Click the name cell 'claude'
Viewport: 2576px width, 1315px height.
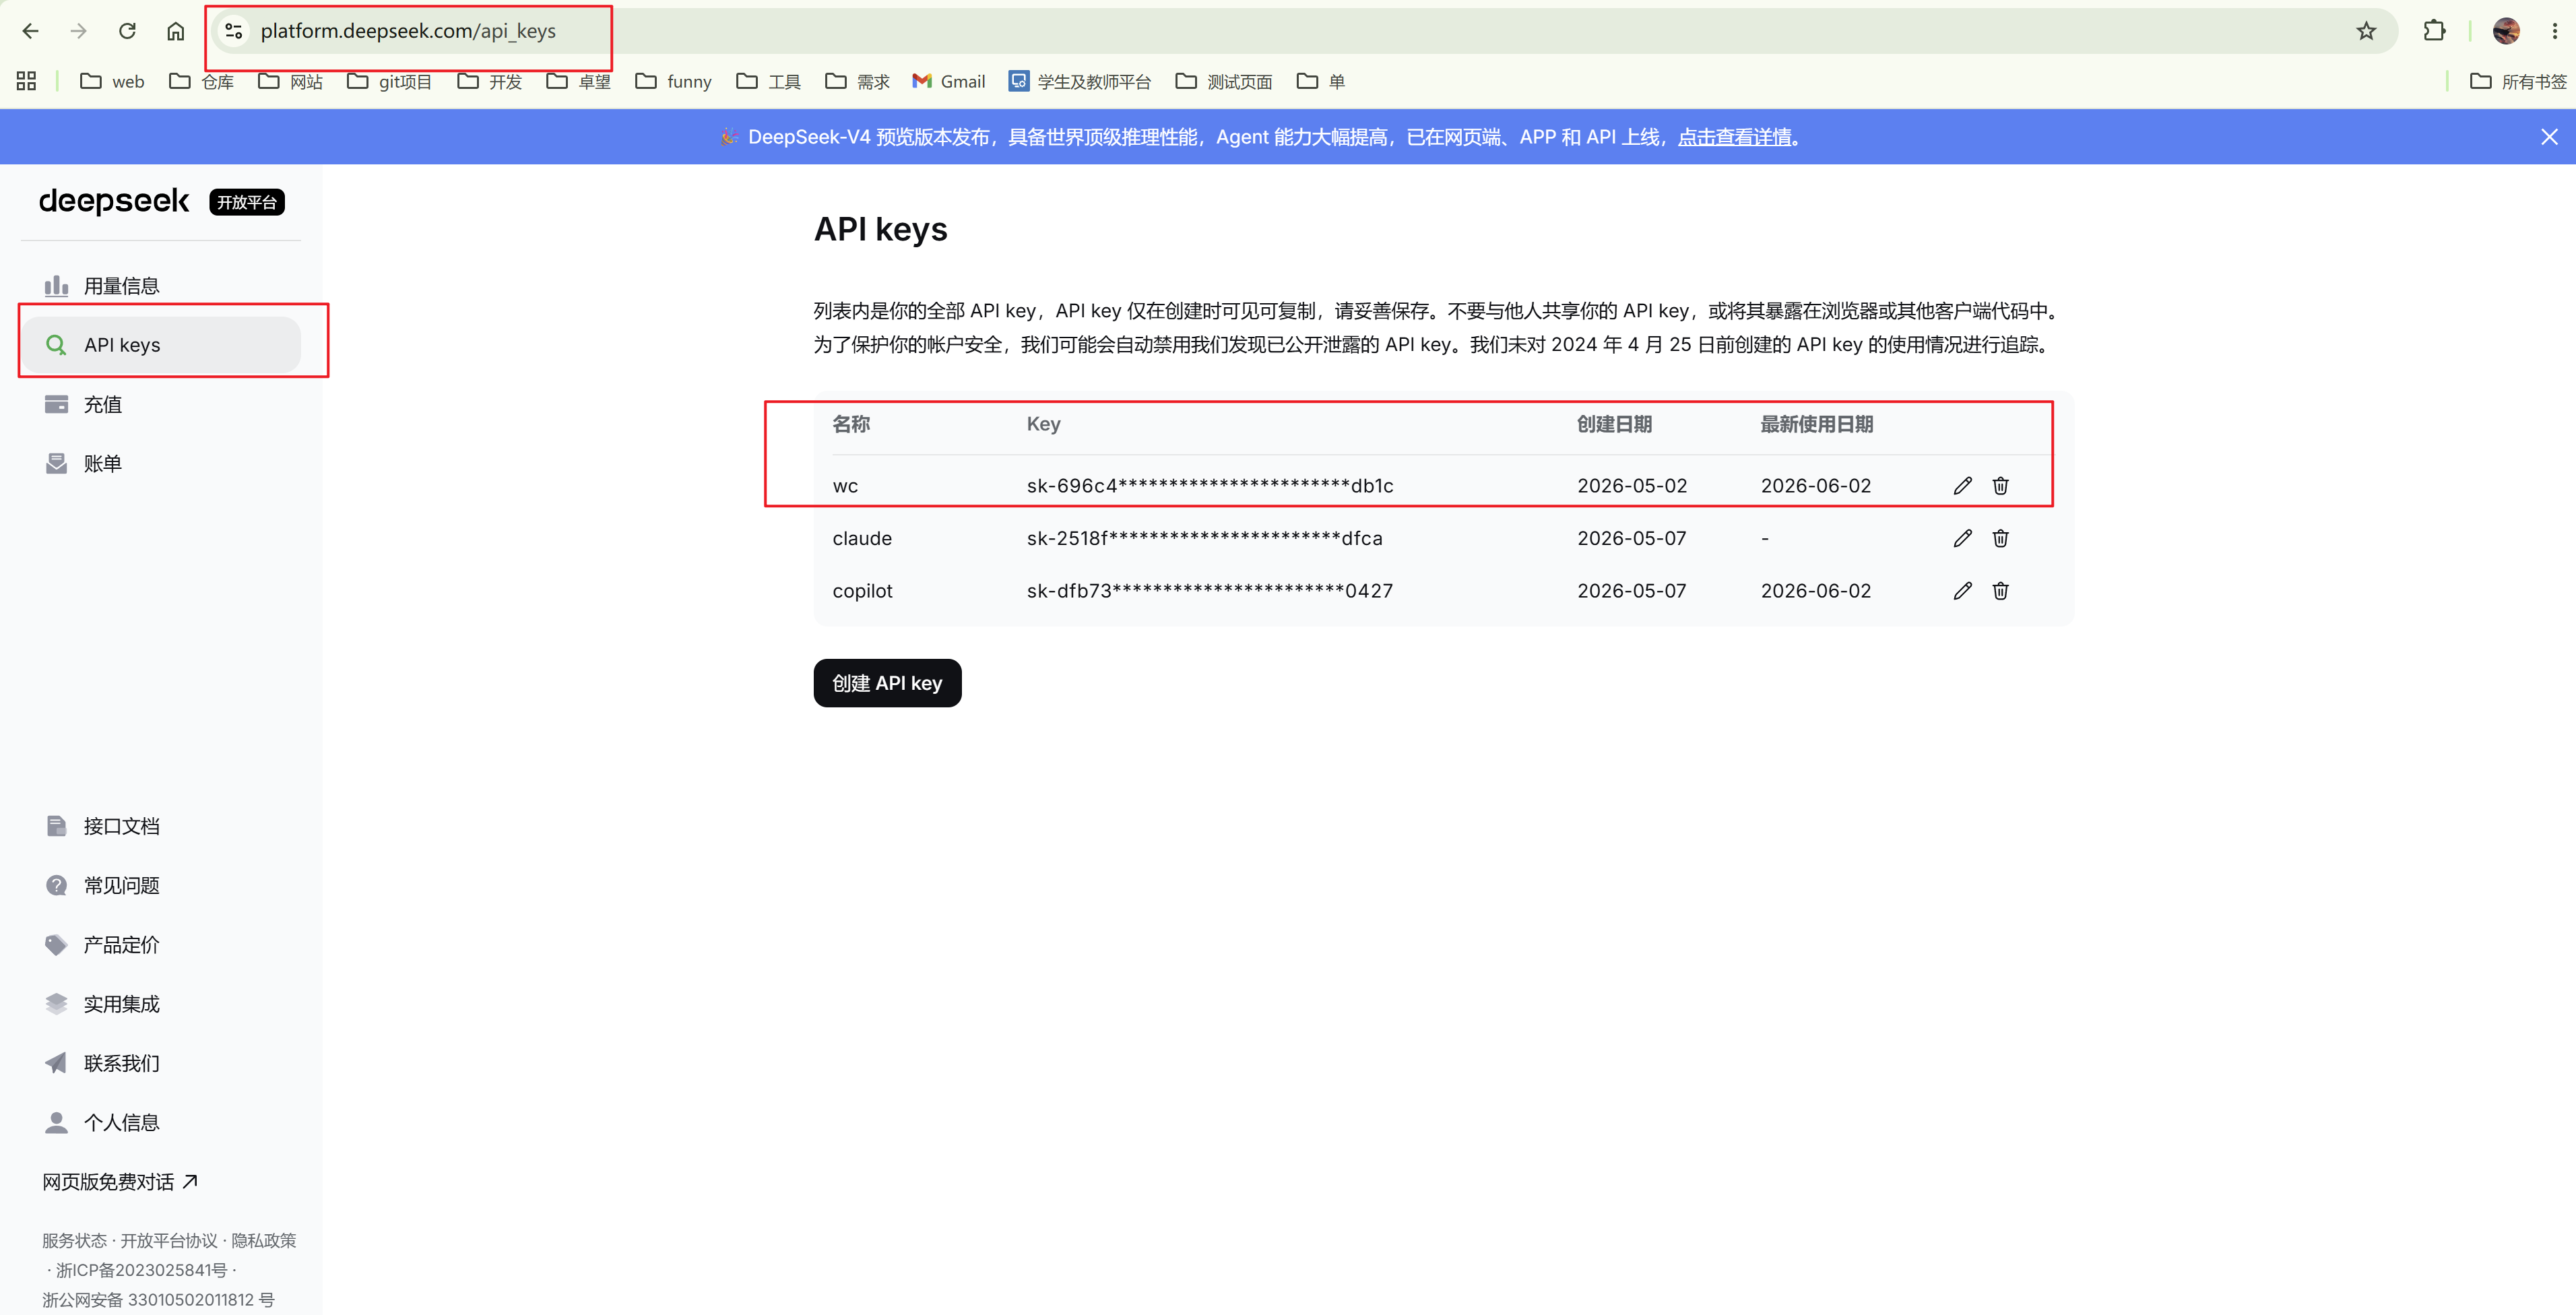[862, 539]
